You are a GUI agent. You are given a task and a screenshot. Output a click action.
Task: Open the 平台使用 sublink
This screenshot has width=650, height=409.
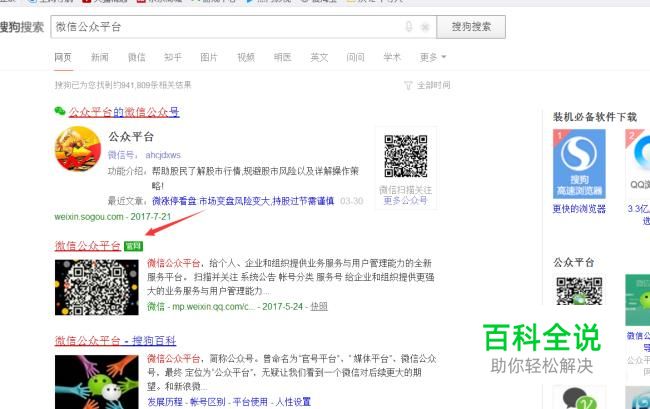coord(250,402)
